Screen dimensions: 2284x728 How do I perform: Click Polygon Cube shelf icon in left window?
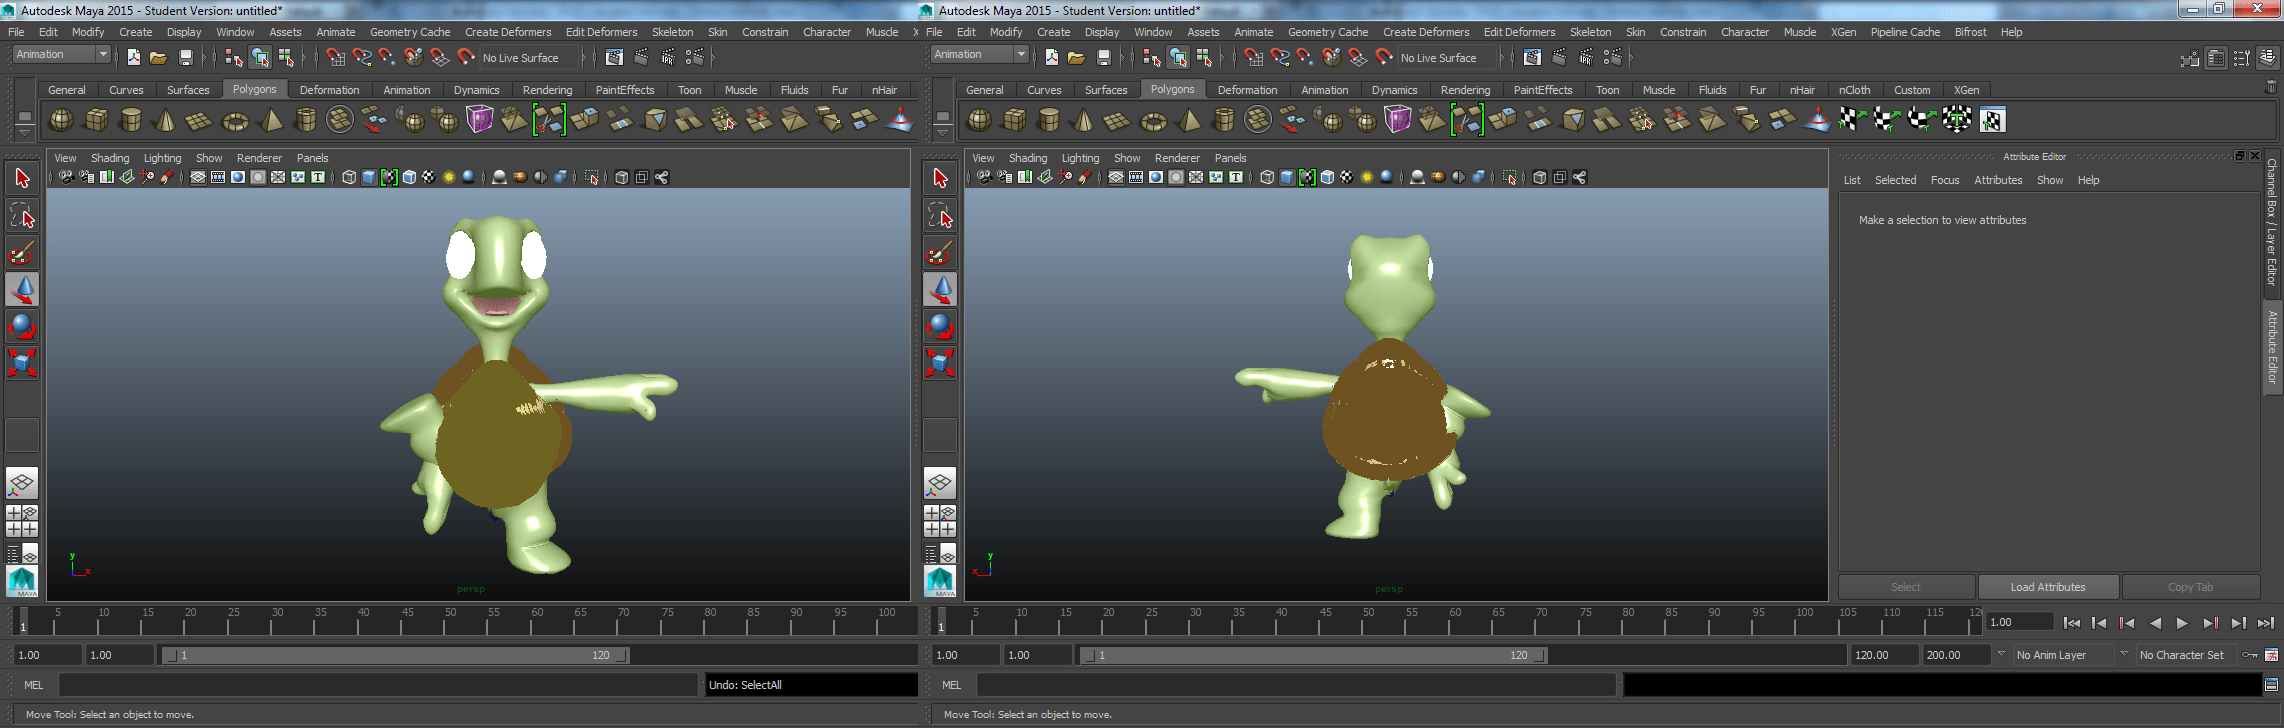tap(97, 120)
